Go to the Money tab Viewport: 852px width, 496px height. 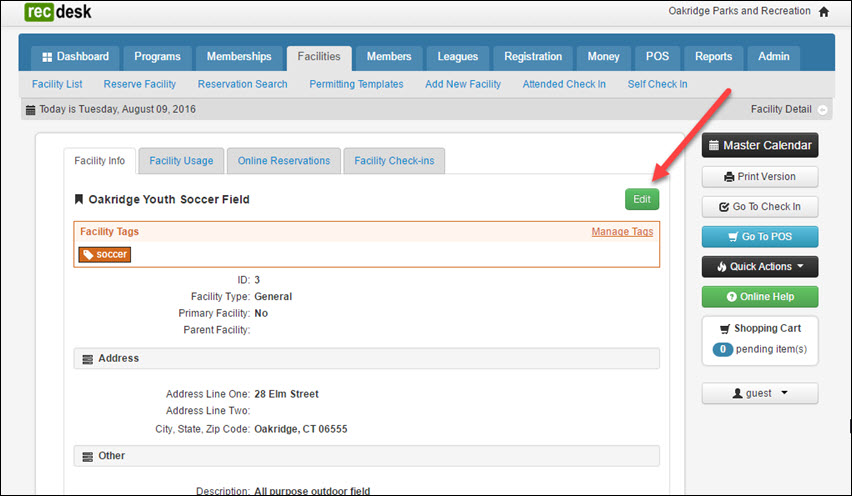[x=603, y=57]
